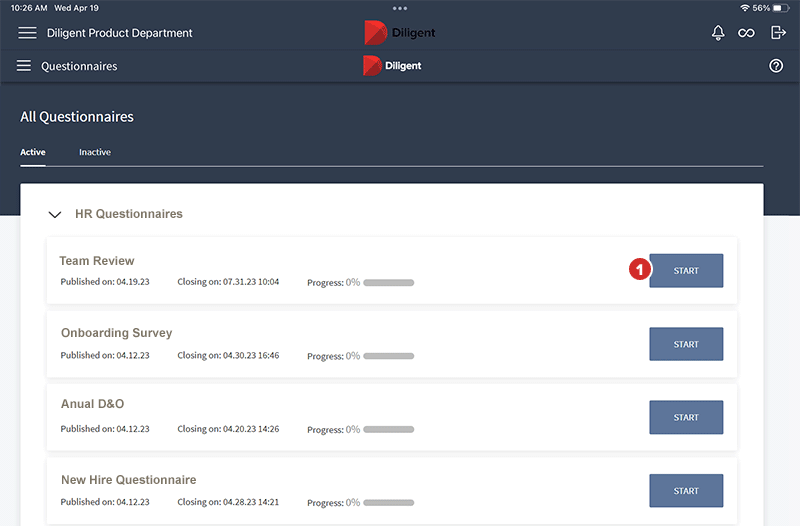This screenshot has height=526, width=800.
Task: Collapse the HR Questionnaires section chevron
Action: point(55,214)
